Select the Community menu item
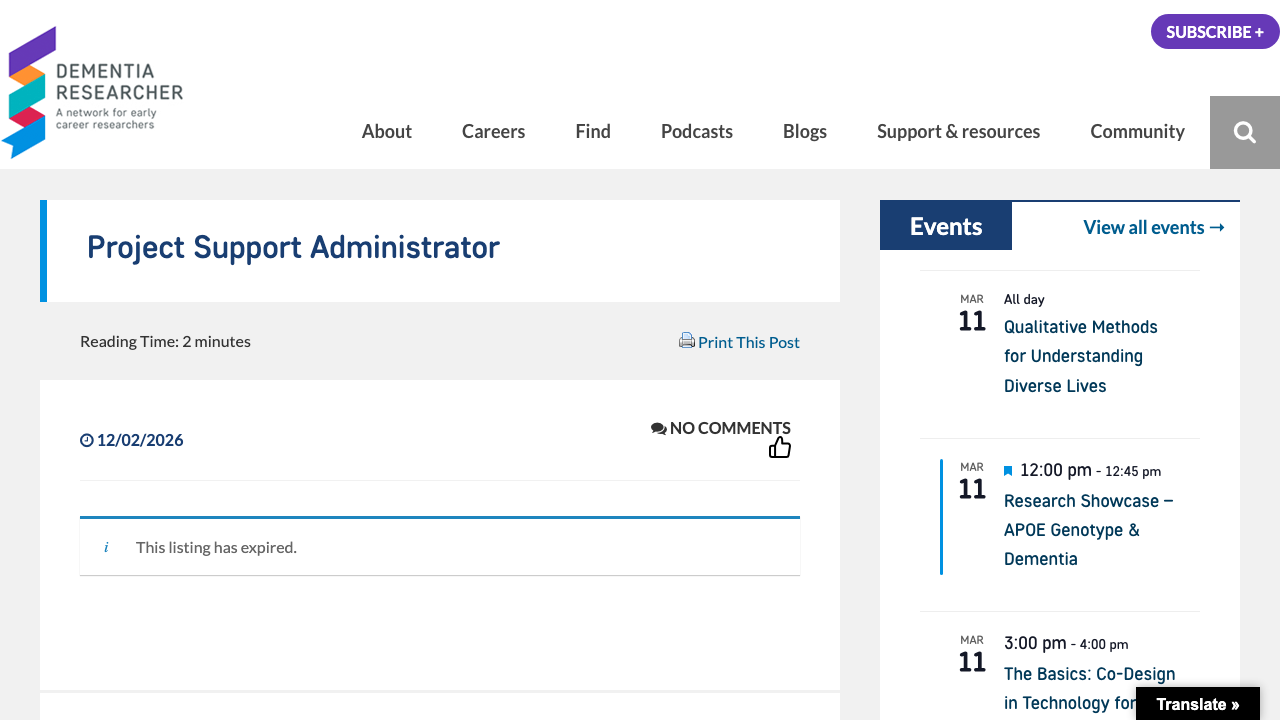This screenshot has height=720, width=1280. coord(1137,131)
